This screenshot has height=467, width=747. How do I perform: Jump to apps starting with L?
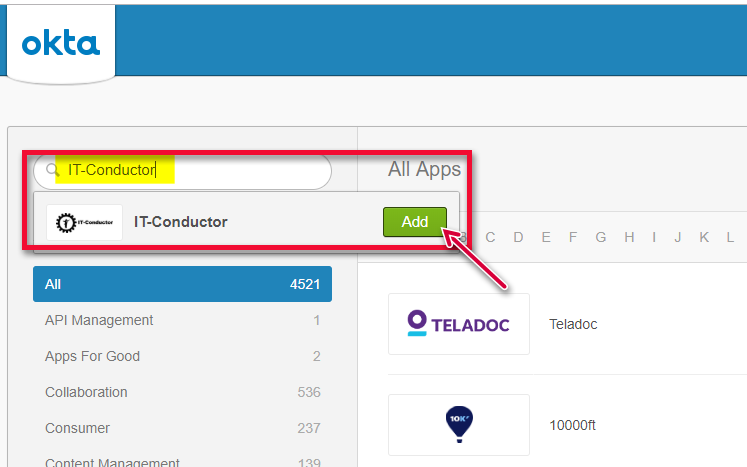(730, 237)
